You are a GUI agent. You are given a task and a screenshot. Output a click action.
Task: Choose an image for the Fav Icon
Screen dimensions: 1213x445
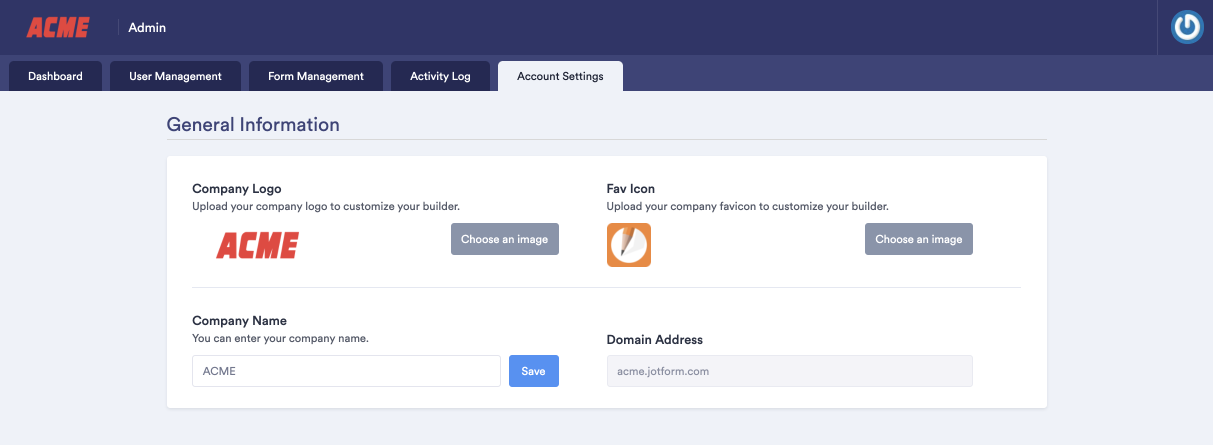pos(918,240)
